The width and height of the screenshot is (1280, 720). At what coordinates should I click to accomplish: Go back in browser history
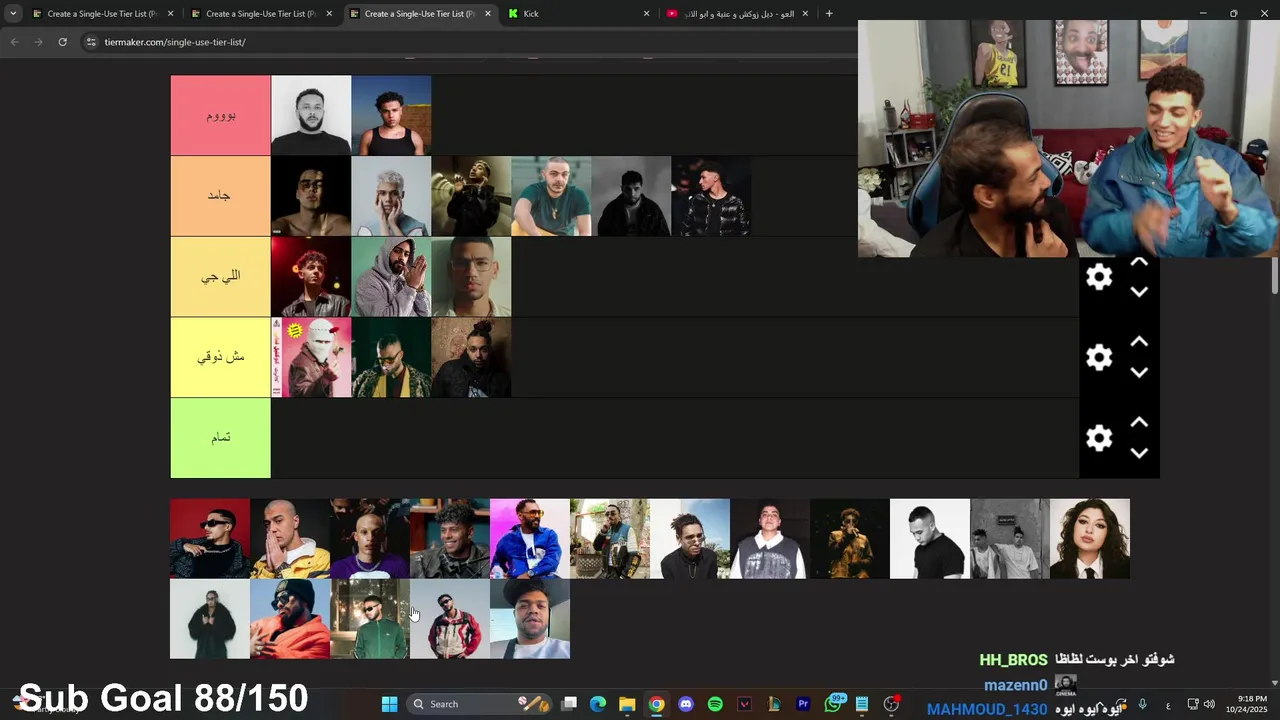(14, 42)
